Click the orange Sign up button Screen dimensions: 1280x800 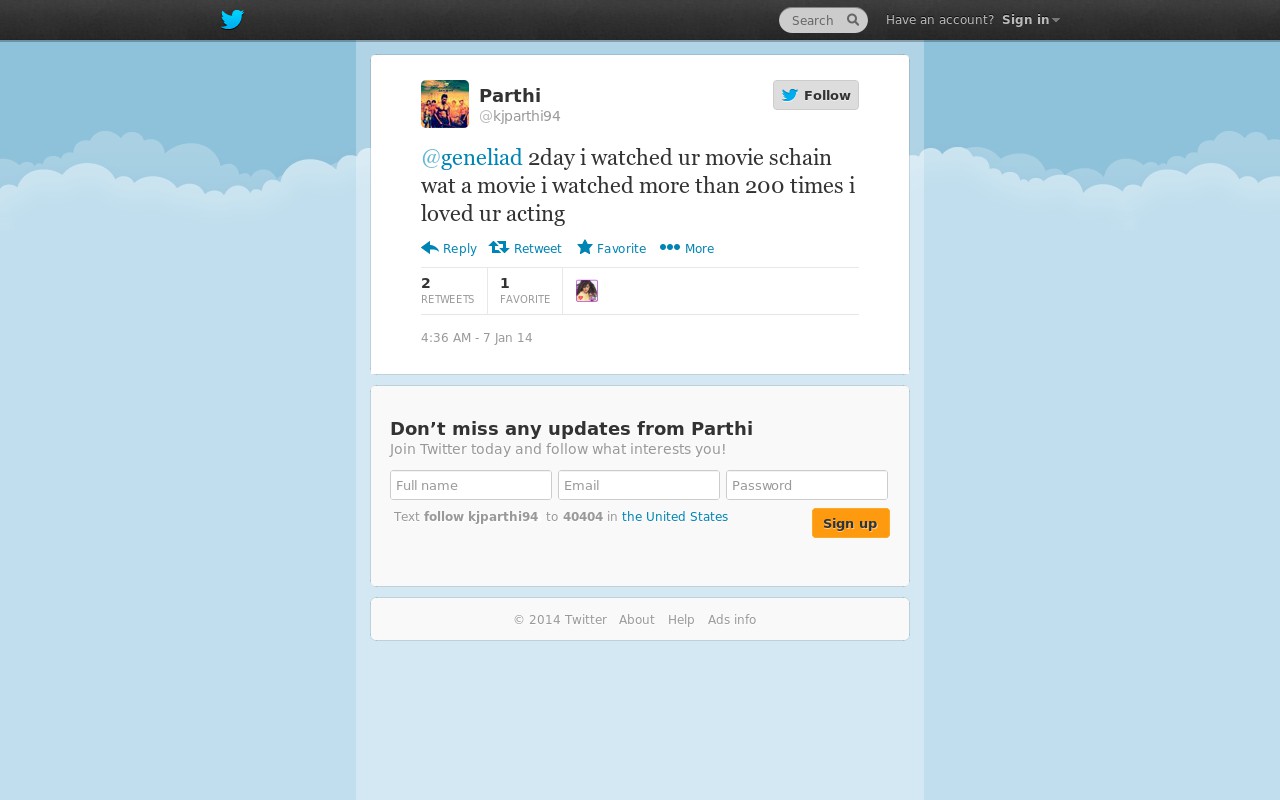[x=851, y=523]
